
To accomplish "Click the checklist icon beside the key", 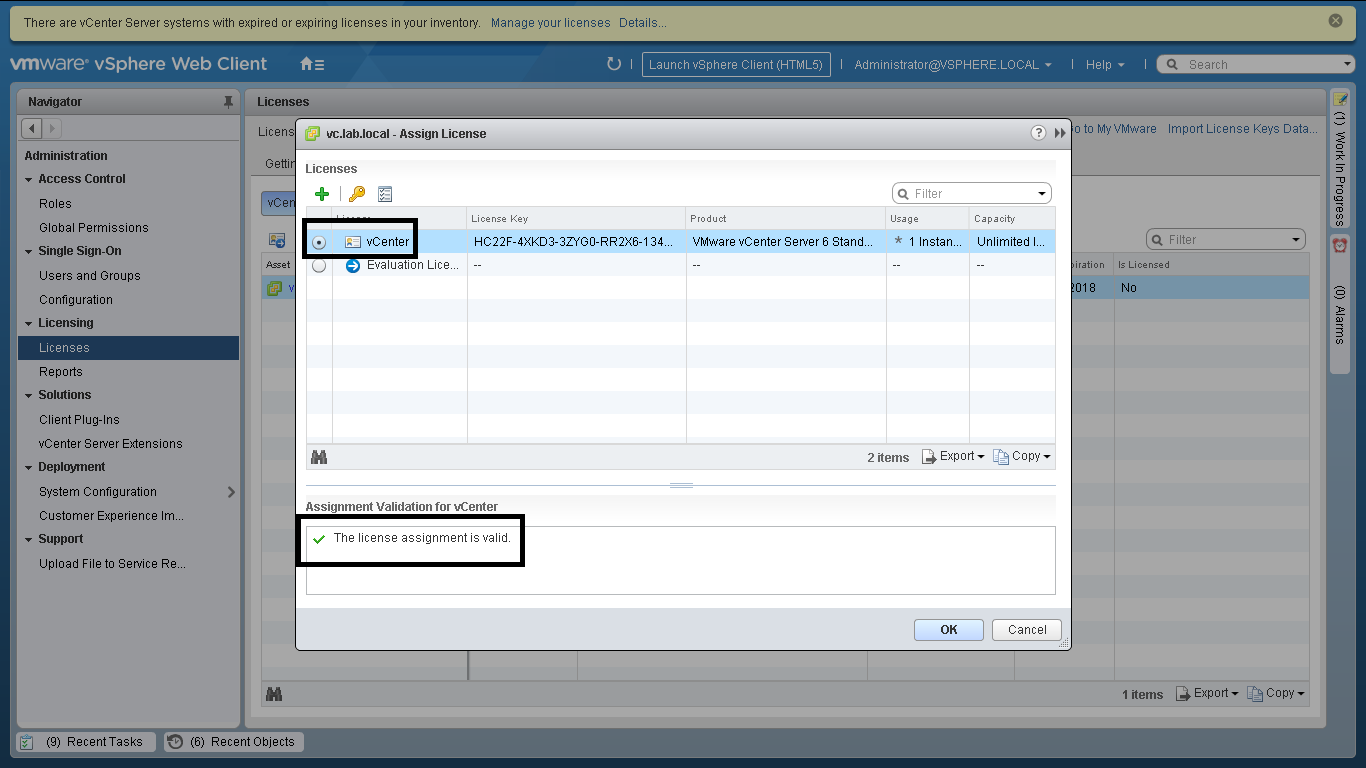I will pos(385,194).
